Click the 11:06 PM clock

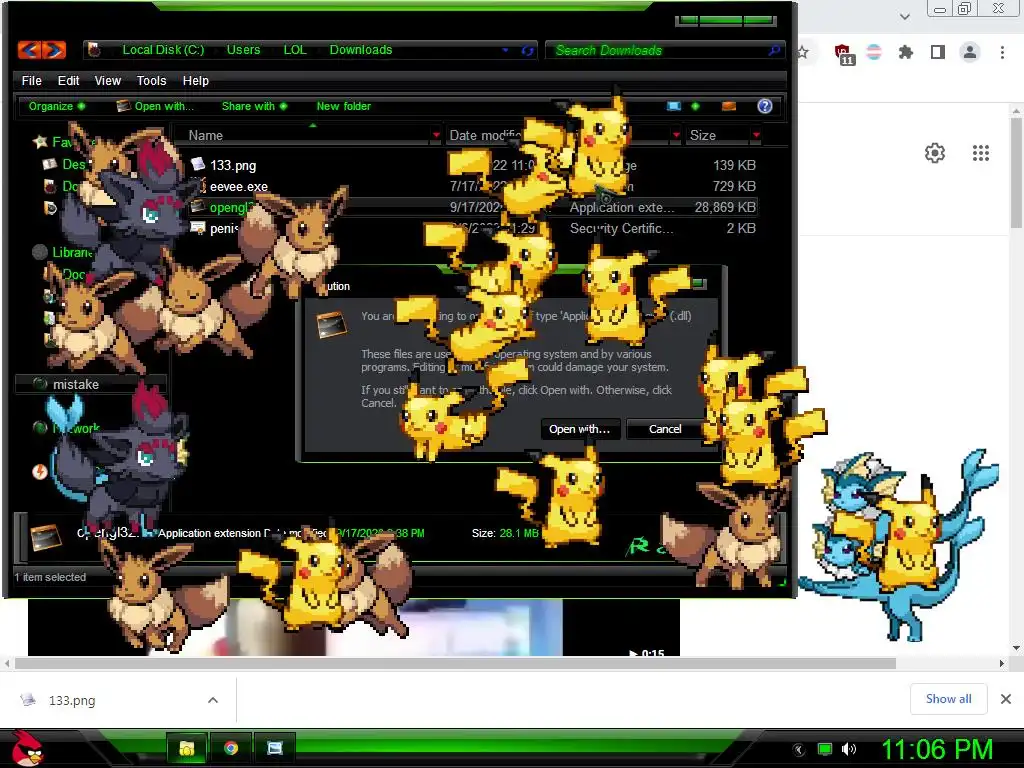[936, 750]
